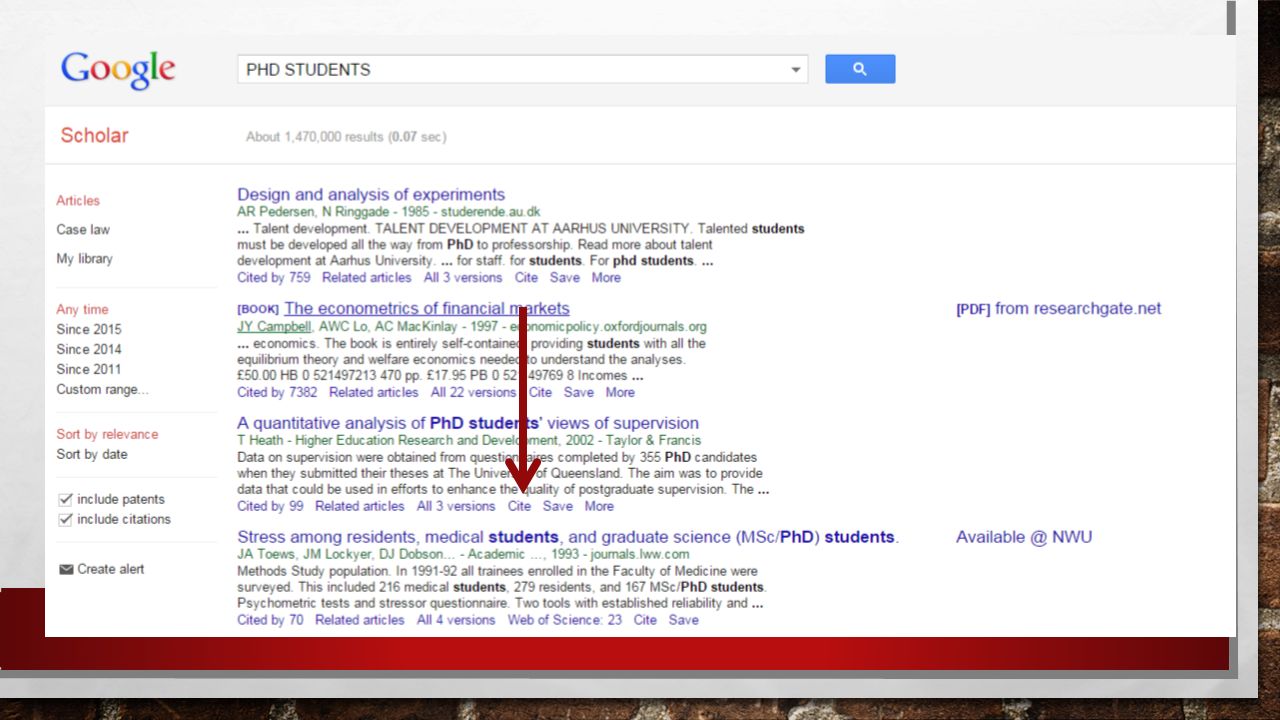Open Cited by 70 link
1280x720 pixels.
pyautogui.click(x=270, y=620)
